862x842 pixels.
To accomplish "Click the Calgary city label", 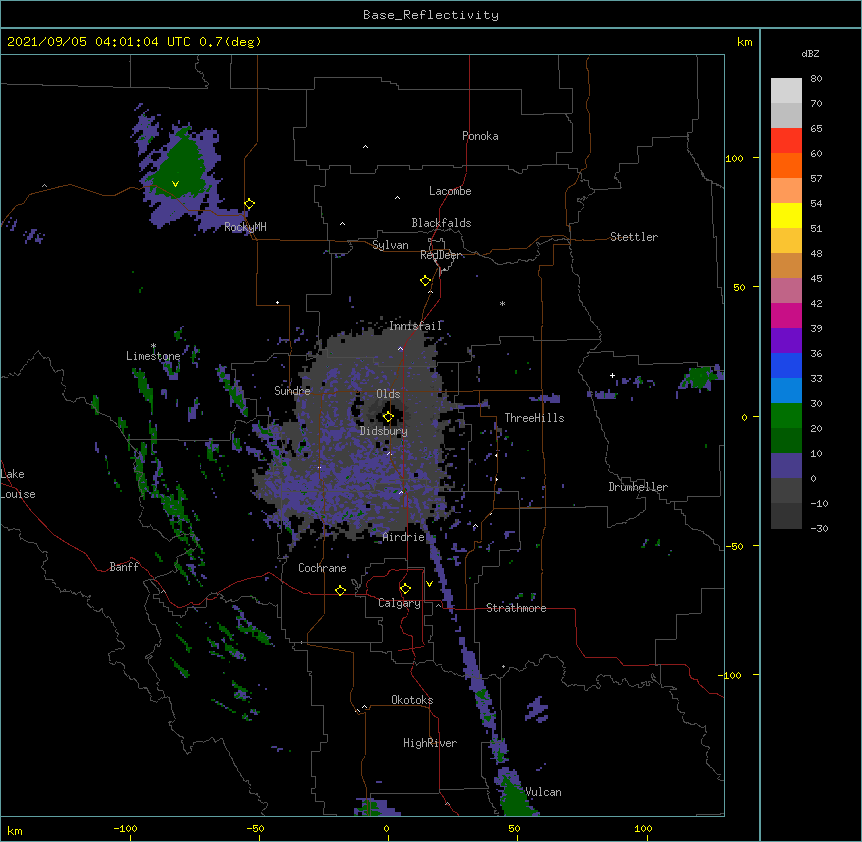I will 399,603.
